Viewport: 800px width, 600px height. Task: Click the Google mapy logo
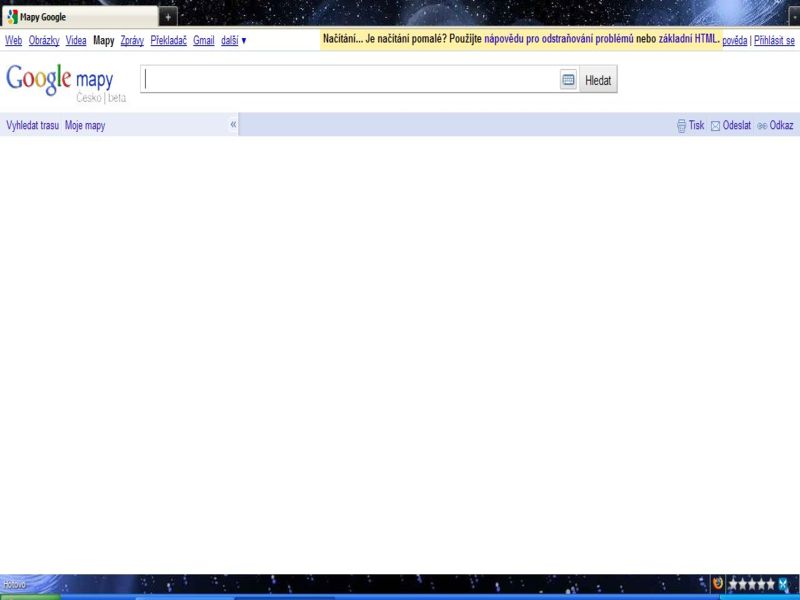point(66,83)
